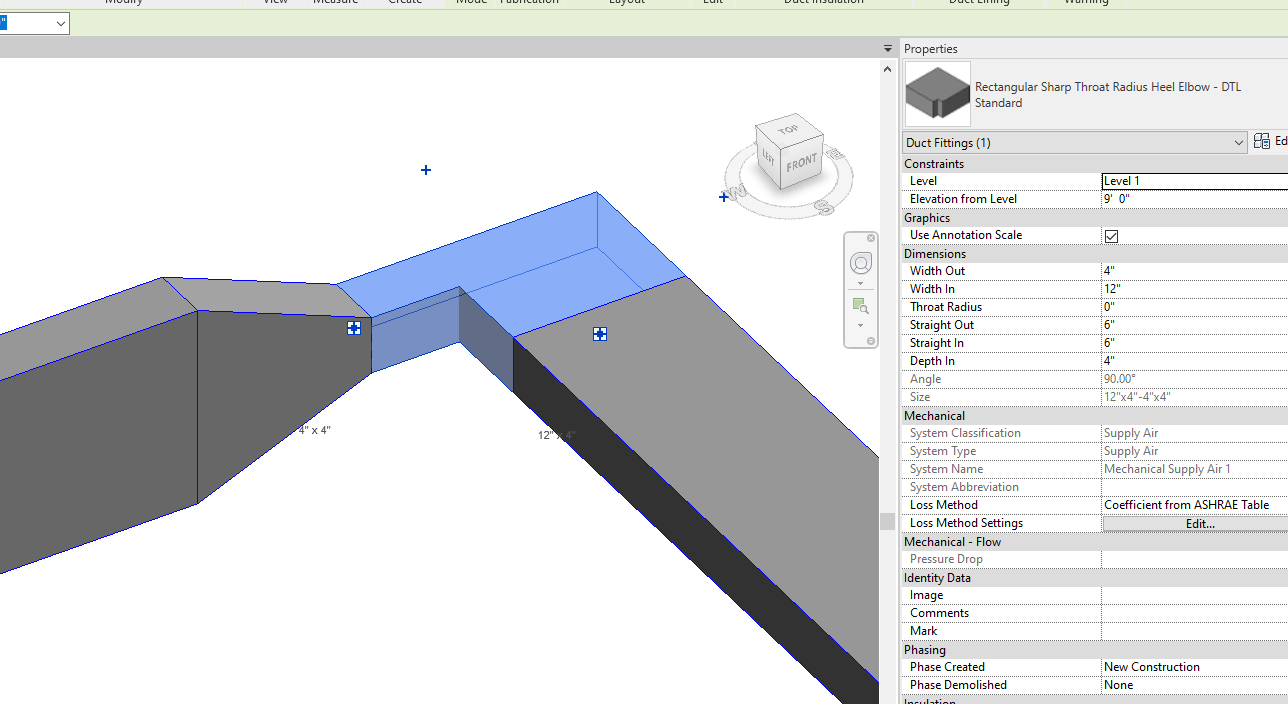
Task: Close the navigation bar with its X icon
Action: (871, 238)
